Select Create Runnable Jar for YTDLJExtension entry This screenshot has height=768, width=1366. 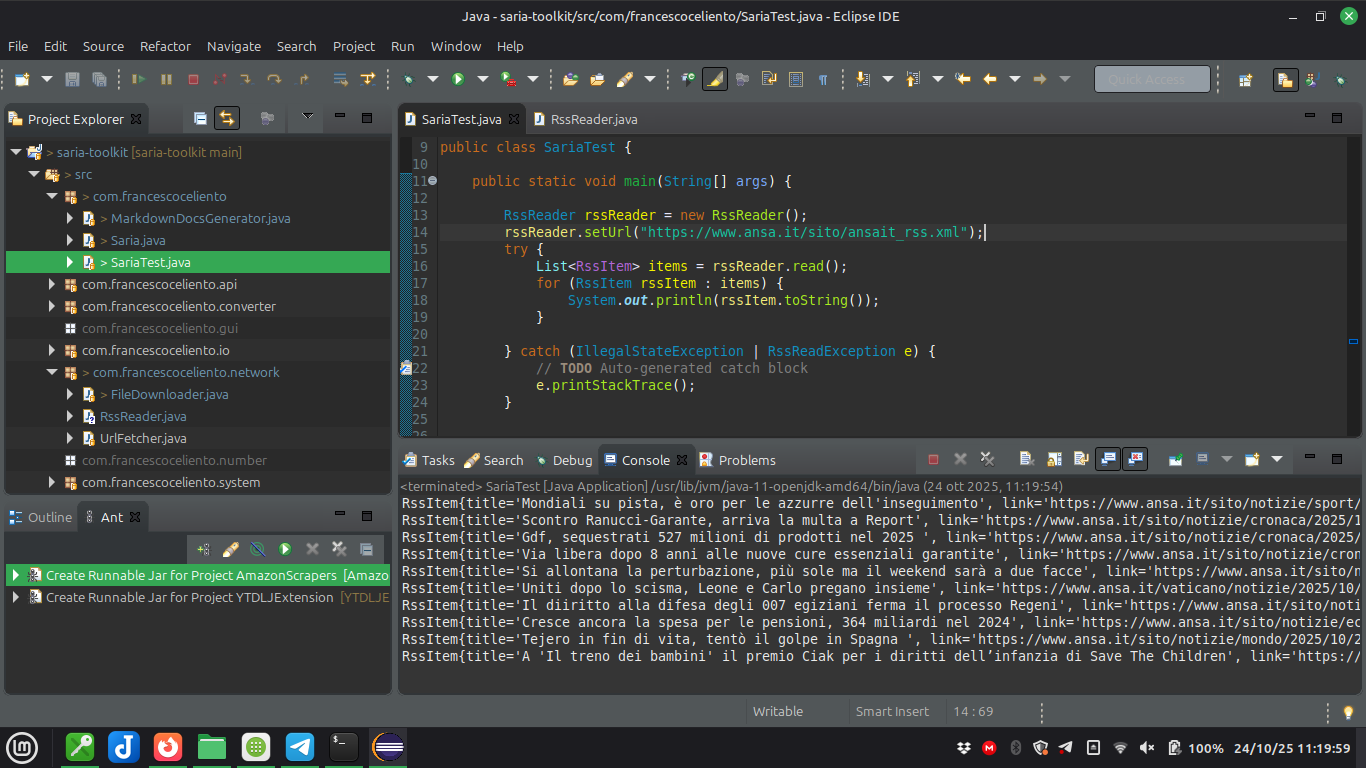coord(189,597)
